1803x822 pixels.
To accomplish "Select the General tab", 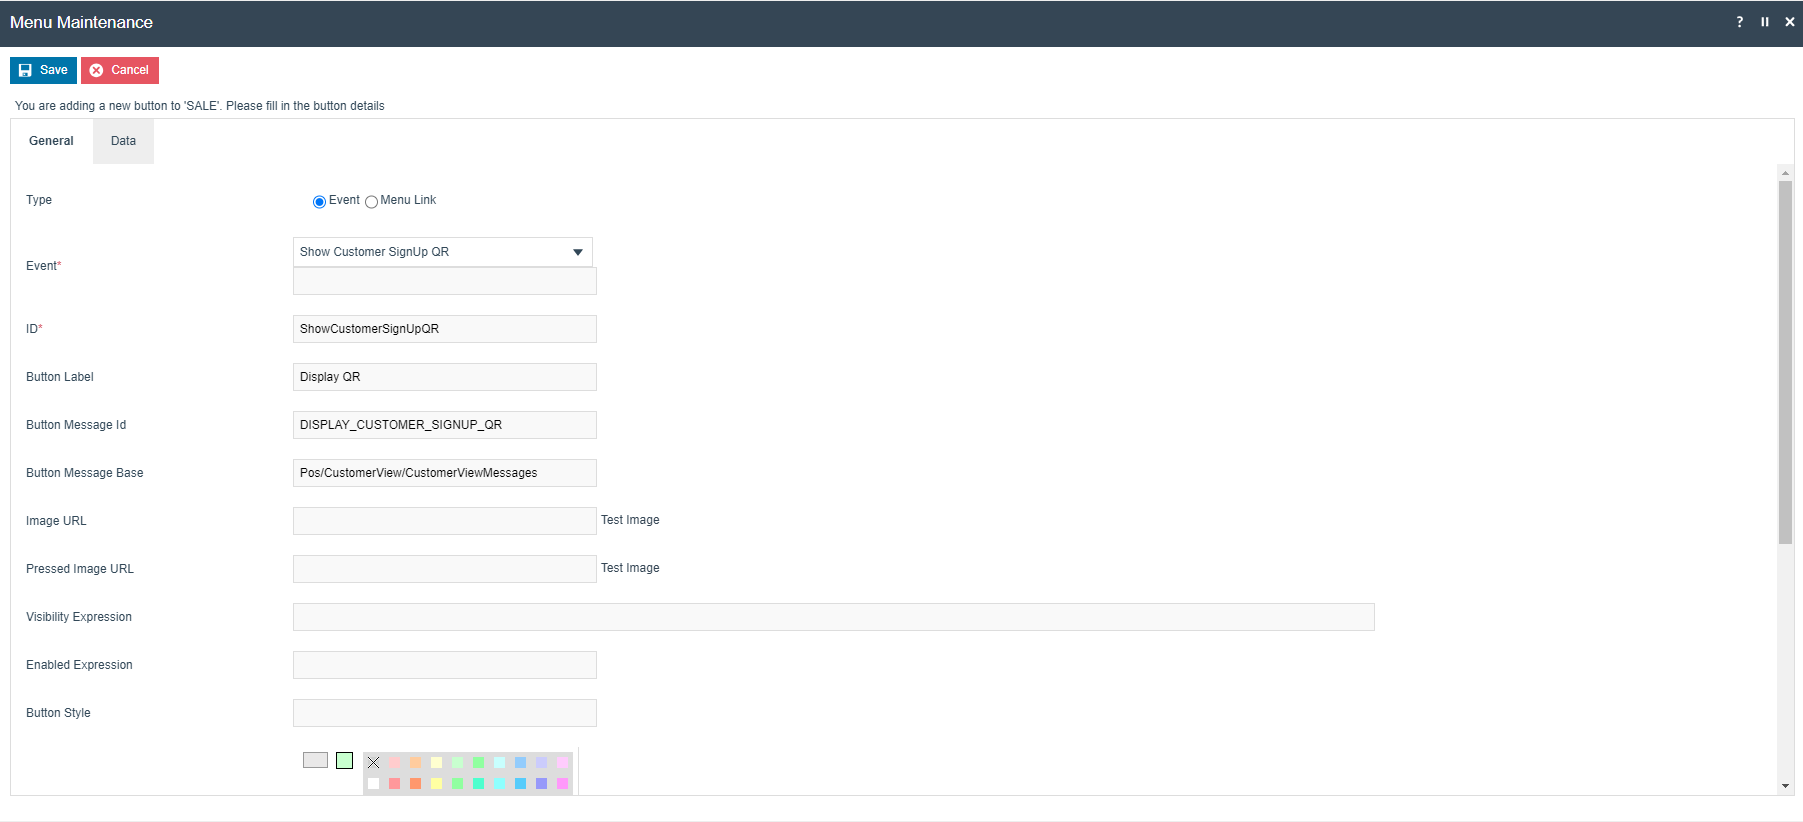I will (51, 141).
